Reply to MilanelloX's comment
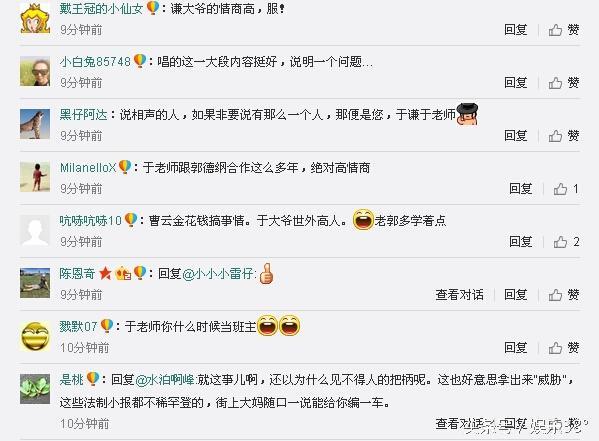The width and height of the screenshot is (599, 441). coord(521,189)
